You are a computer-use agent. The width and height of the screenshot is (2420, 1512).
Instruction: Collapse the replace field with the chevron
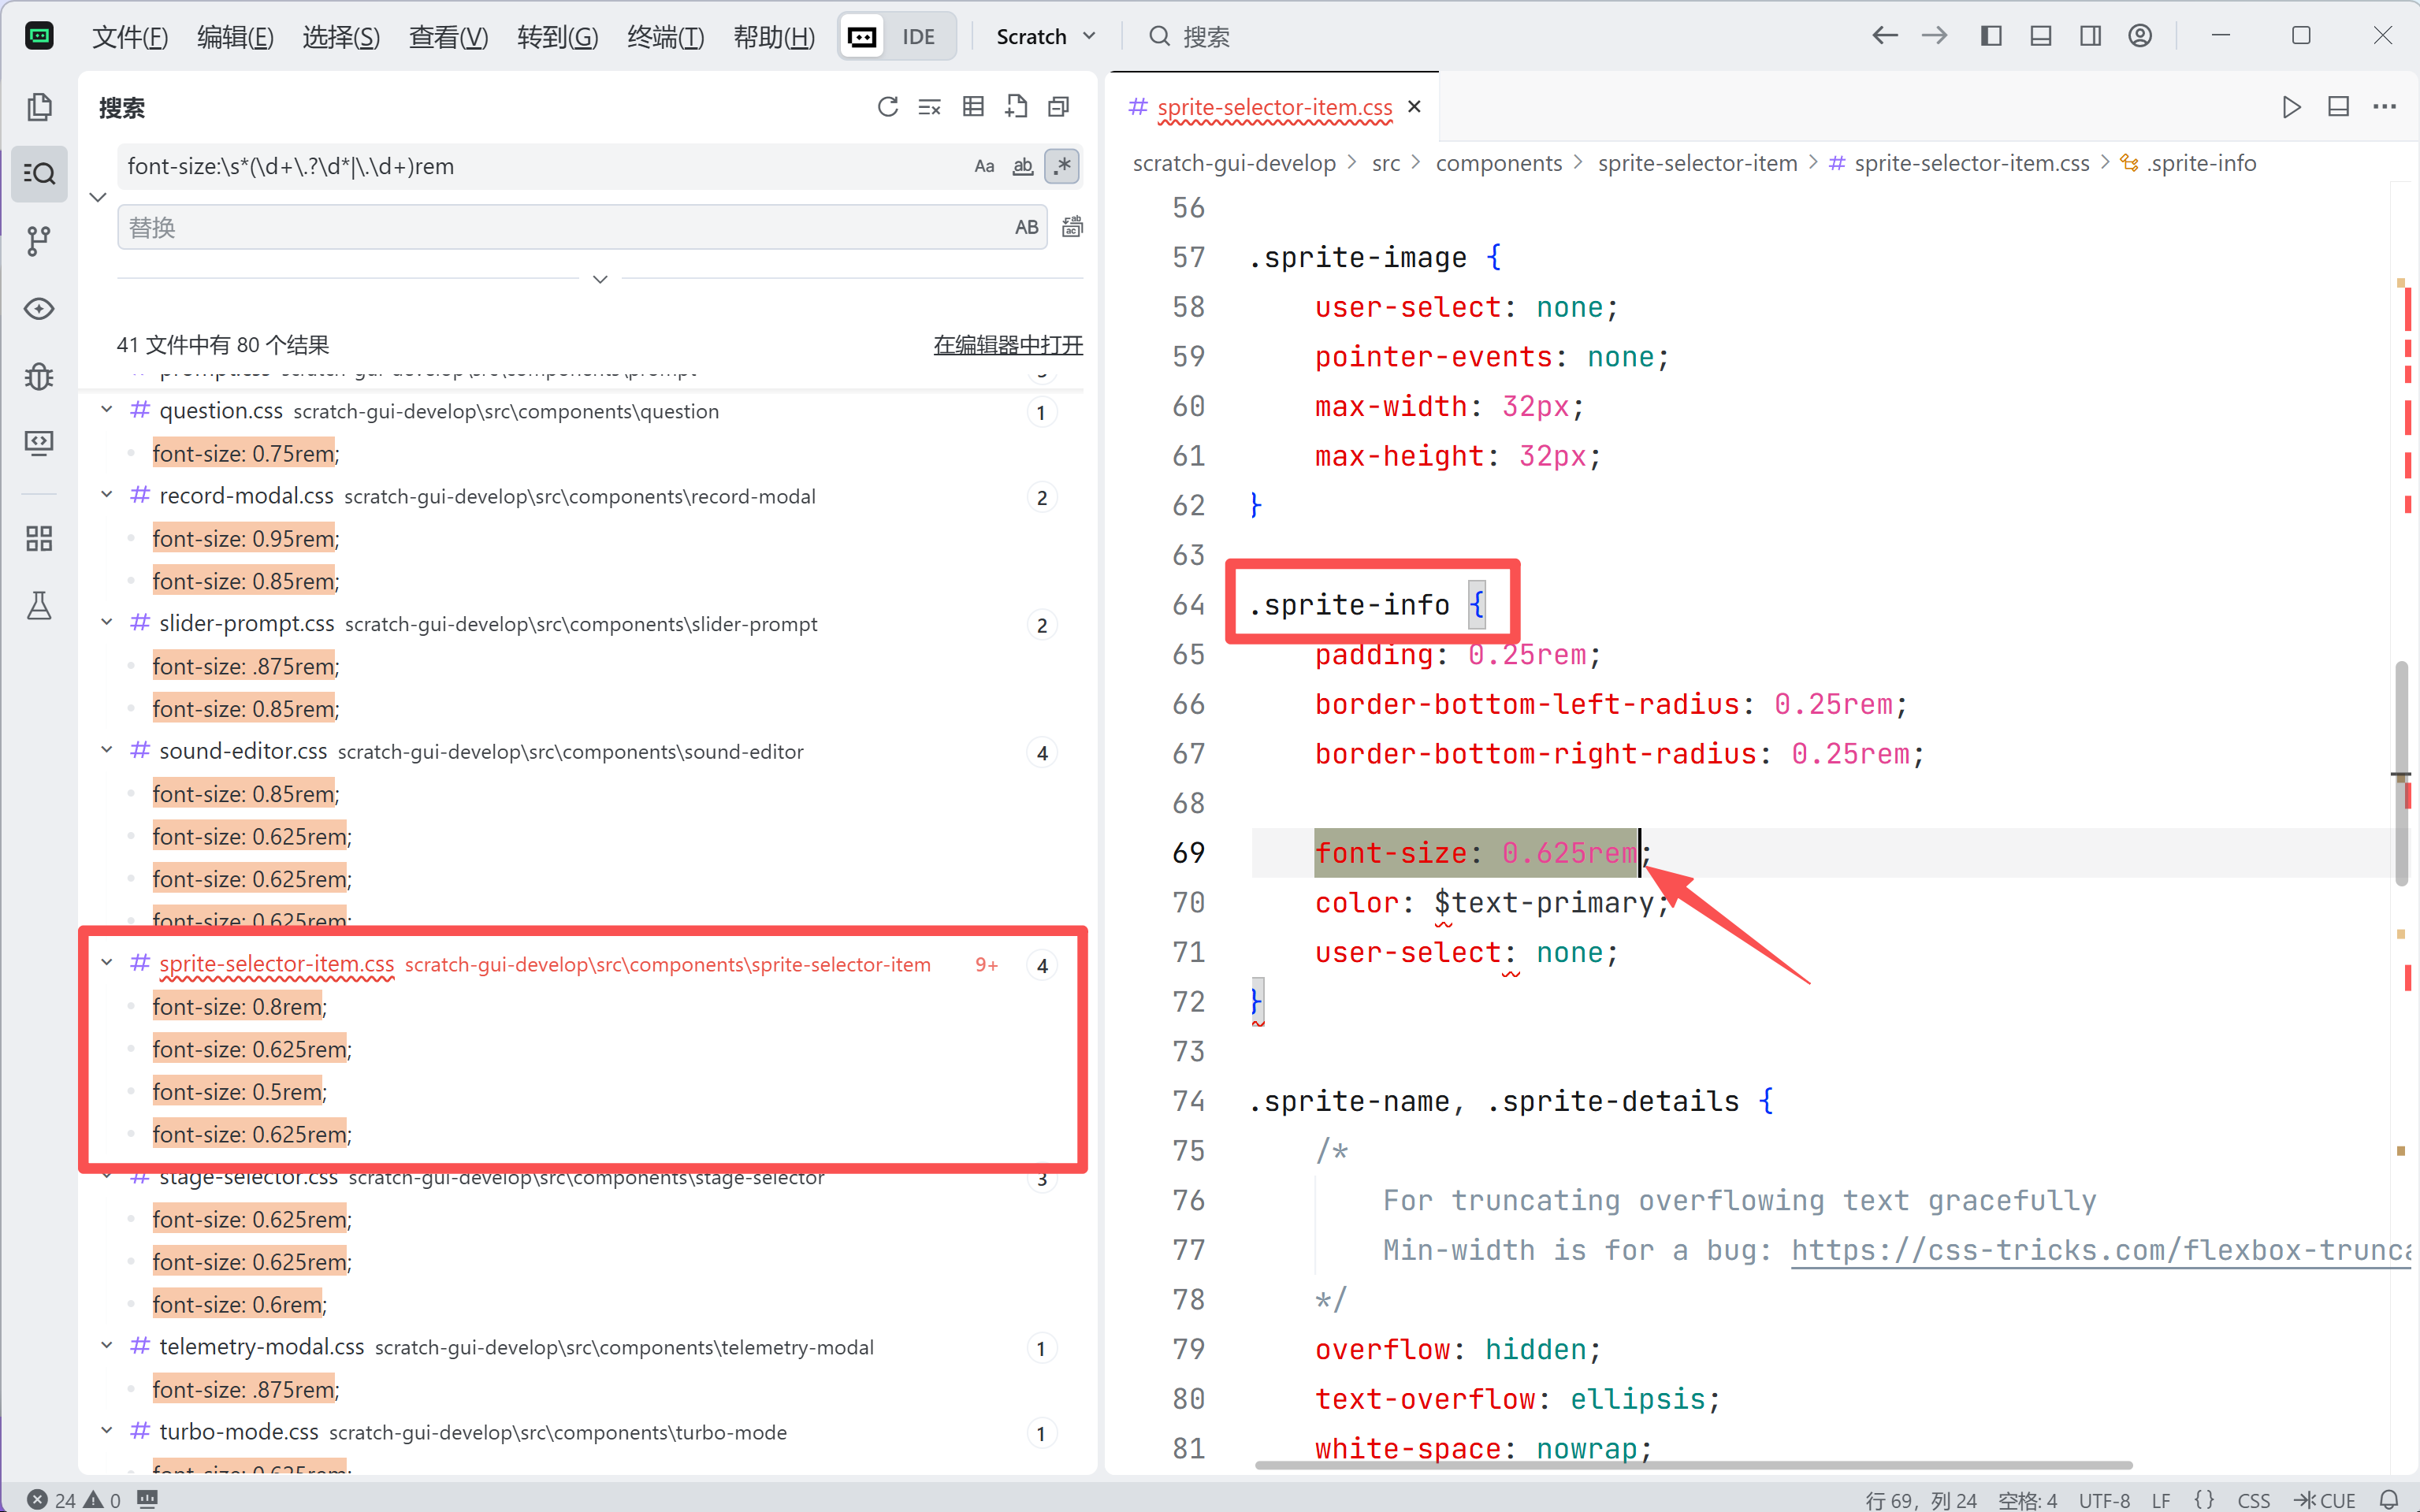(98, 197)
